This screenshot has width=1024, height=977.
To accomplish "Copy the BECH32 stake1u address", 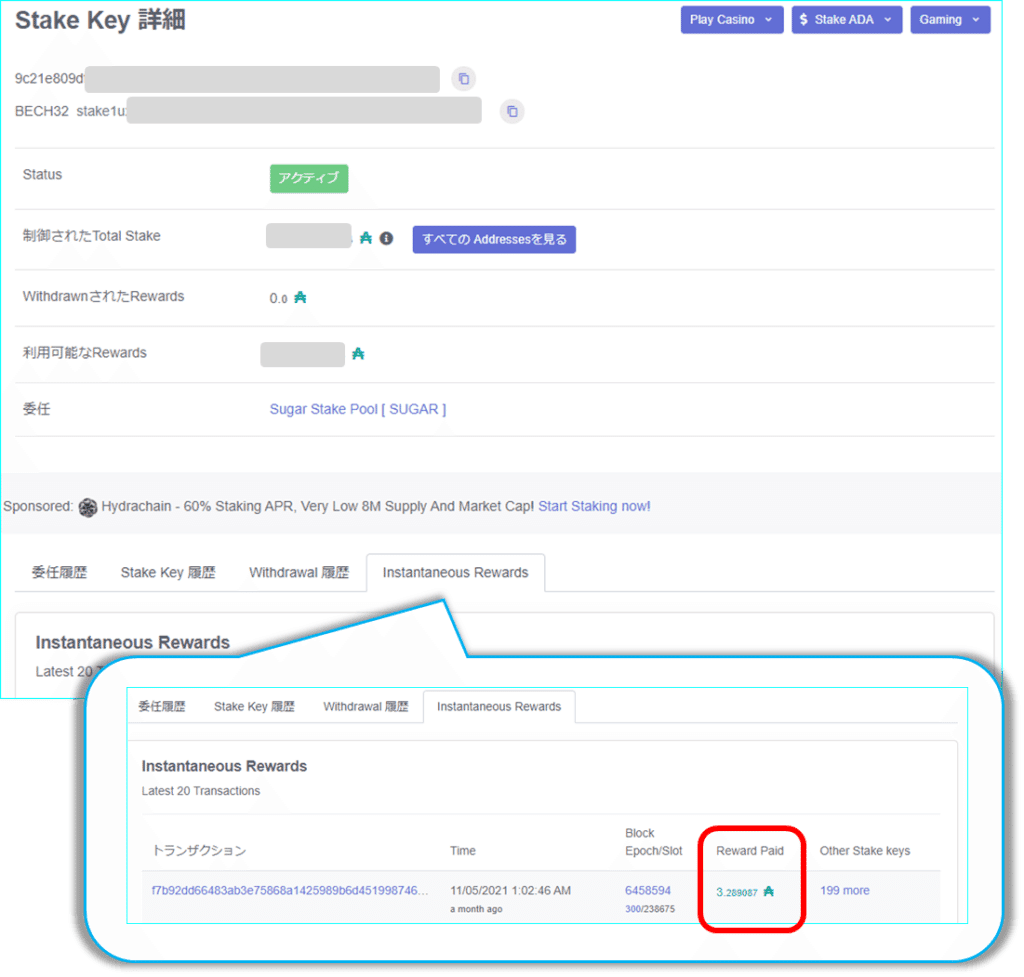I will click(x=512, y=112).
